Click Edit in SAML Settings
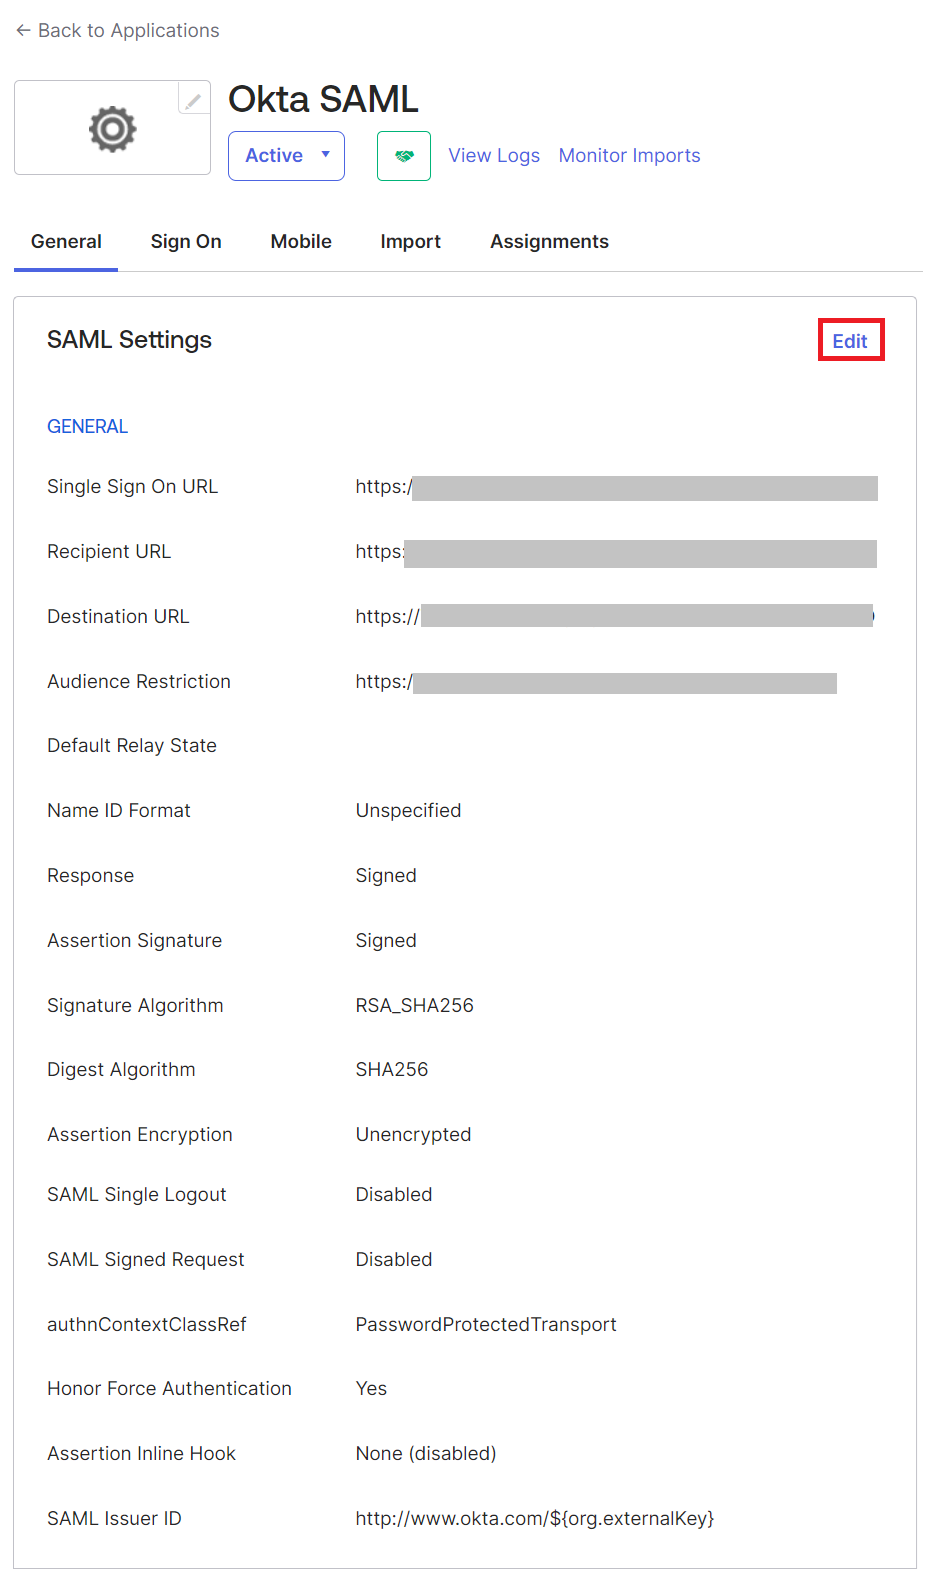 tap(850, 341)
